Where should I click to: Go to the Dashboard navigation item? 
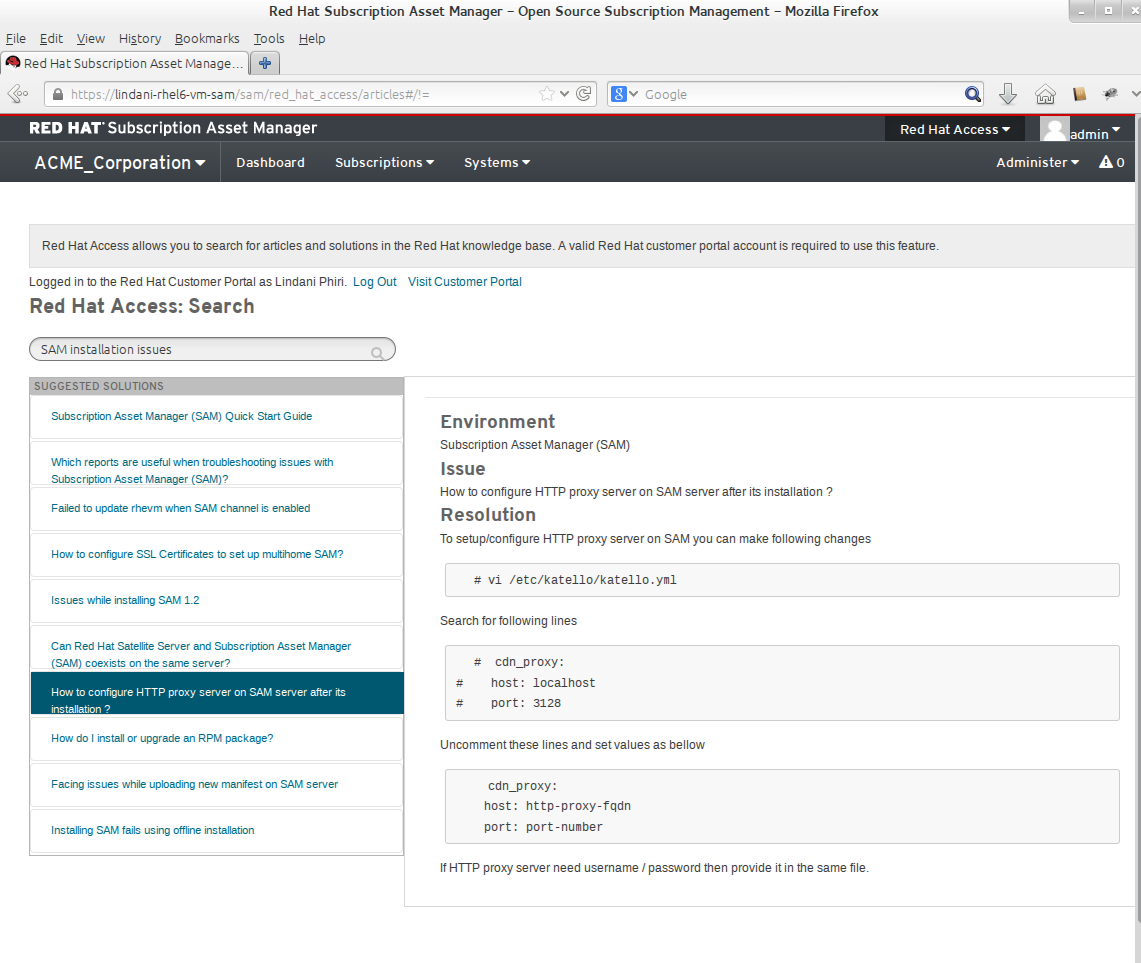270,162
